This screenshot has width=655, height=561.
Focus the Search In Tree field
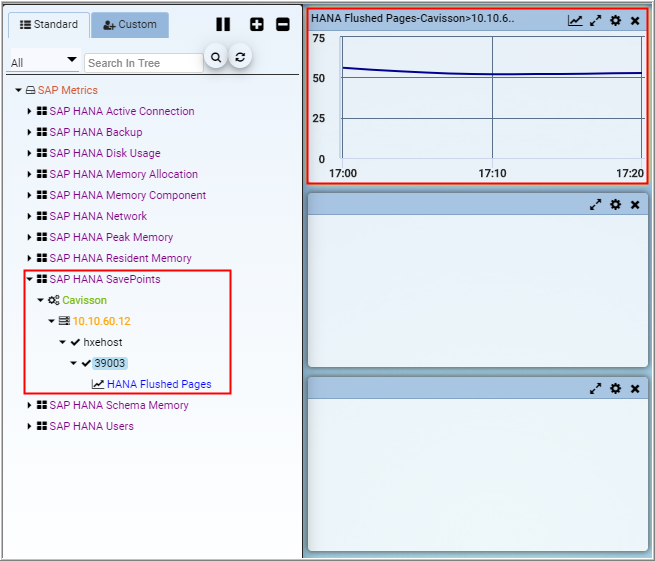[143, 63]
